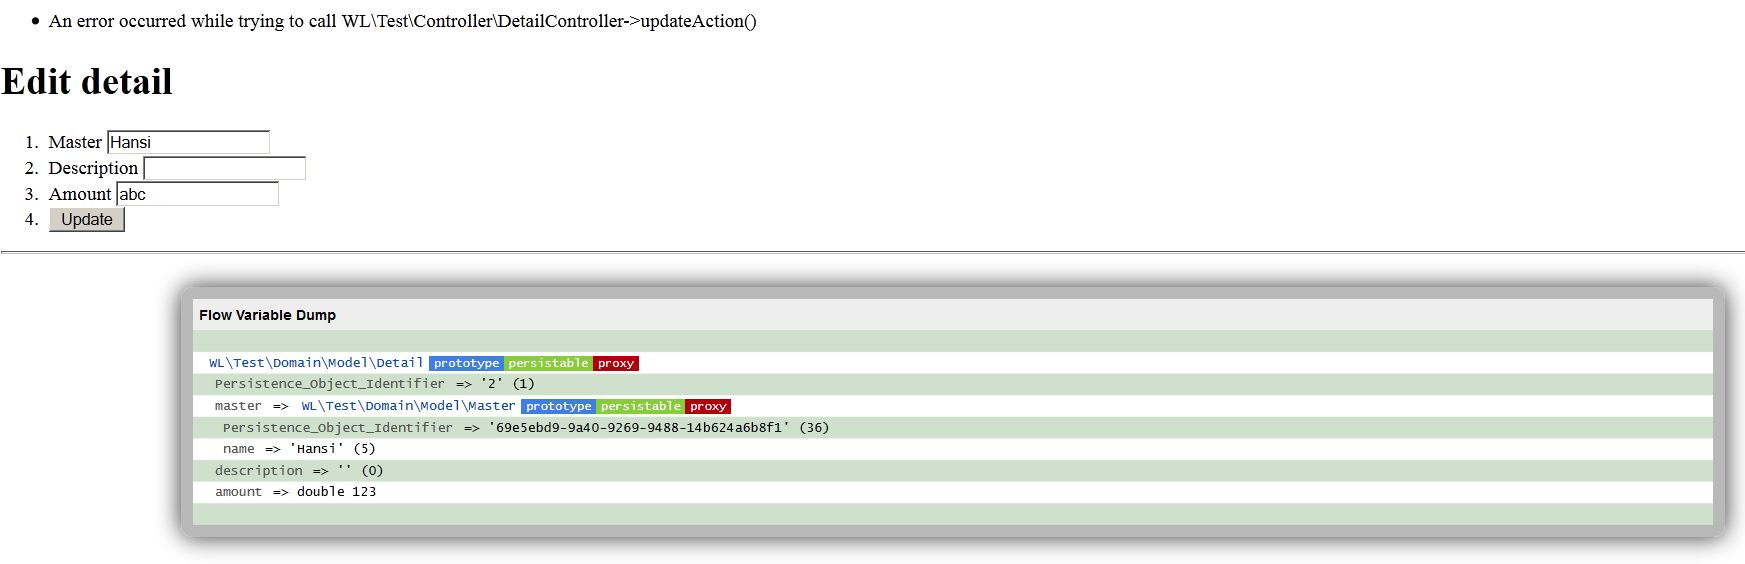
Task: Click the prototype badge beside Detail
Action: (x=466, y=363)
